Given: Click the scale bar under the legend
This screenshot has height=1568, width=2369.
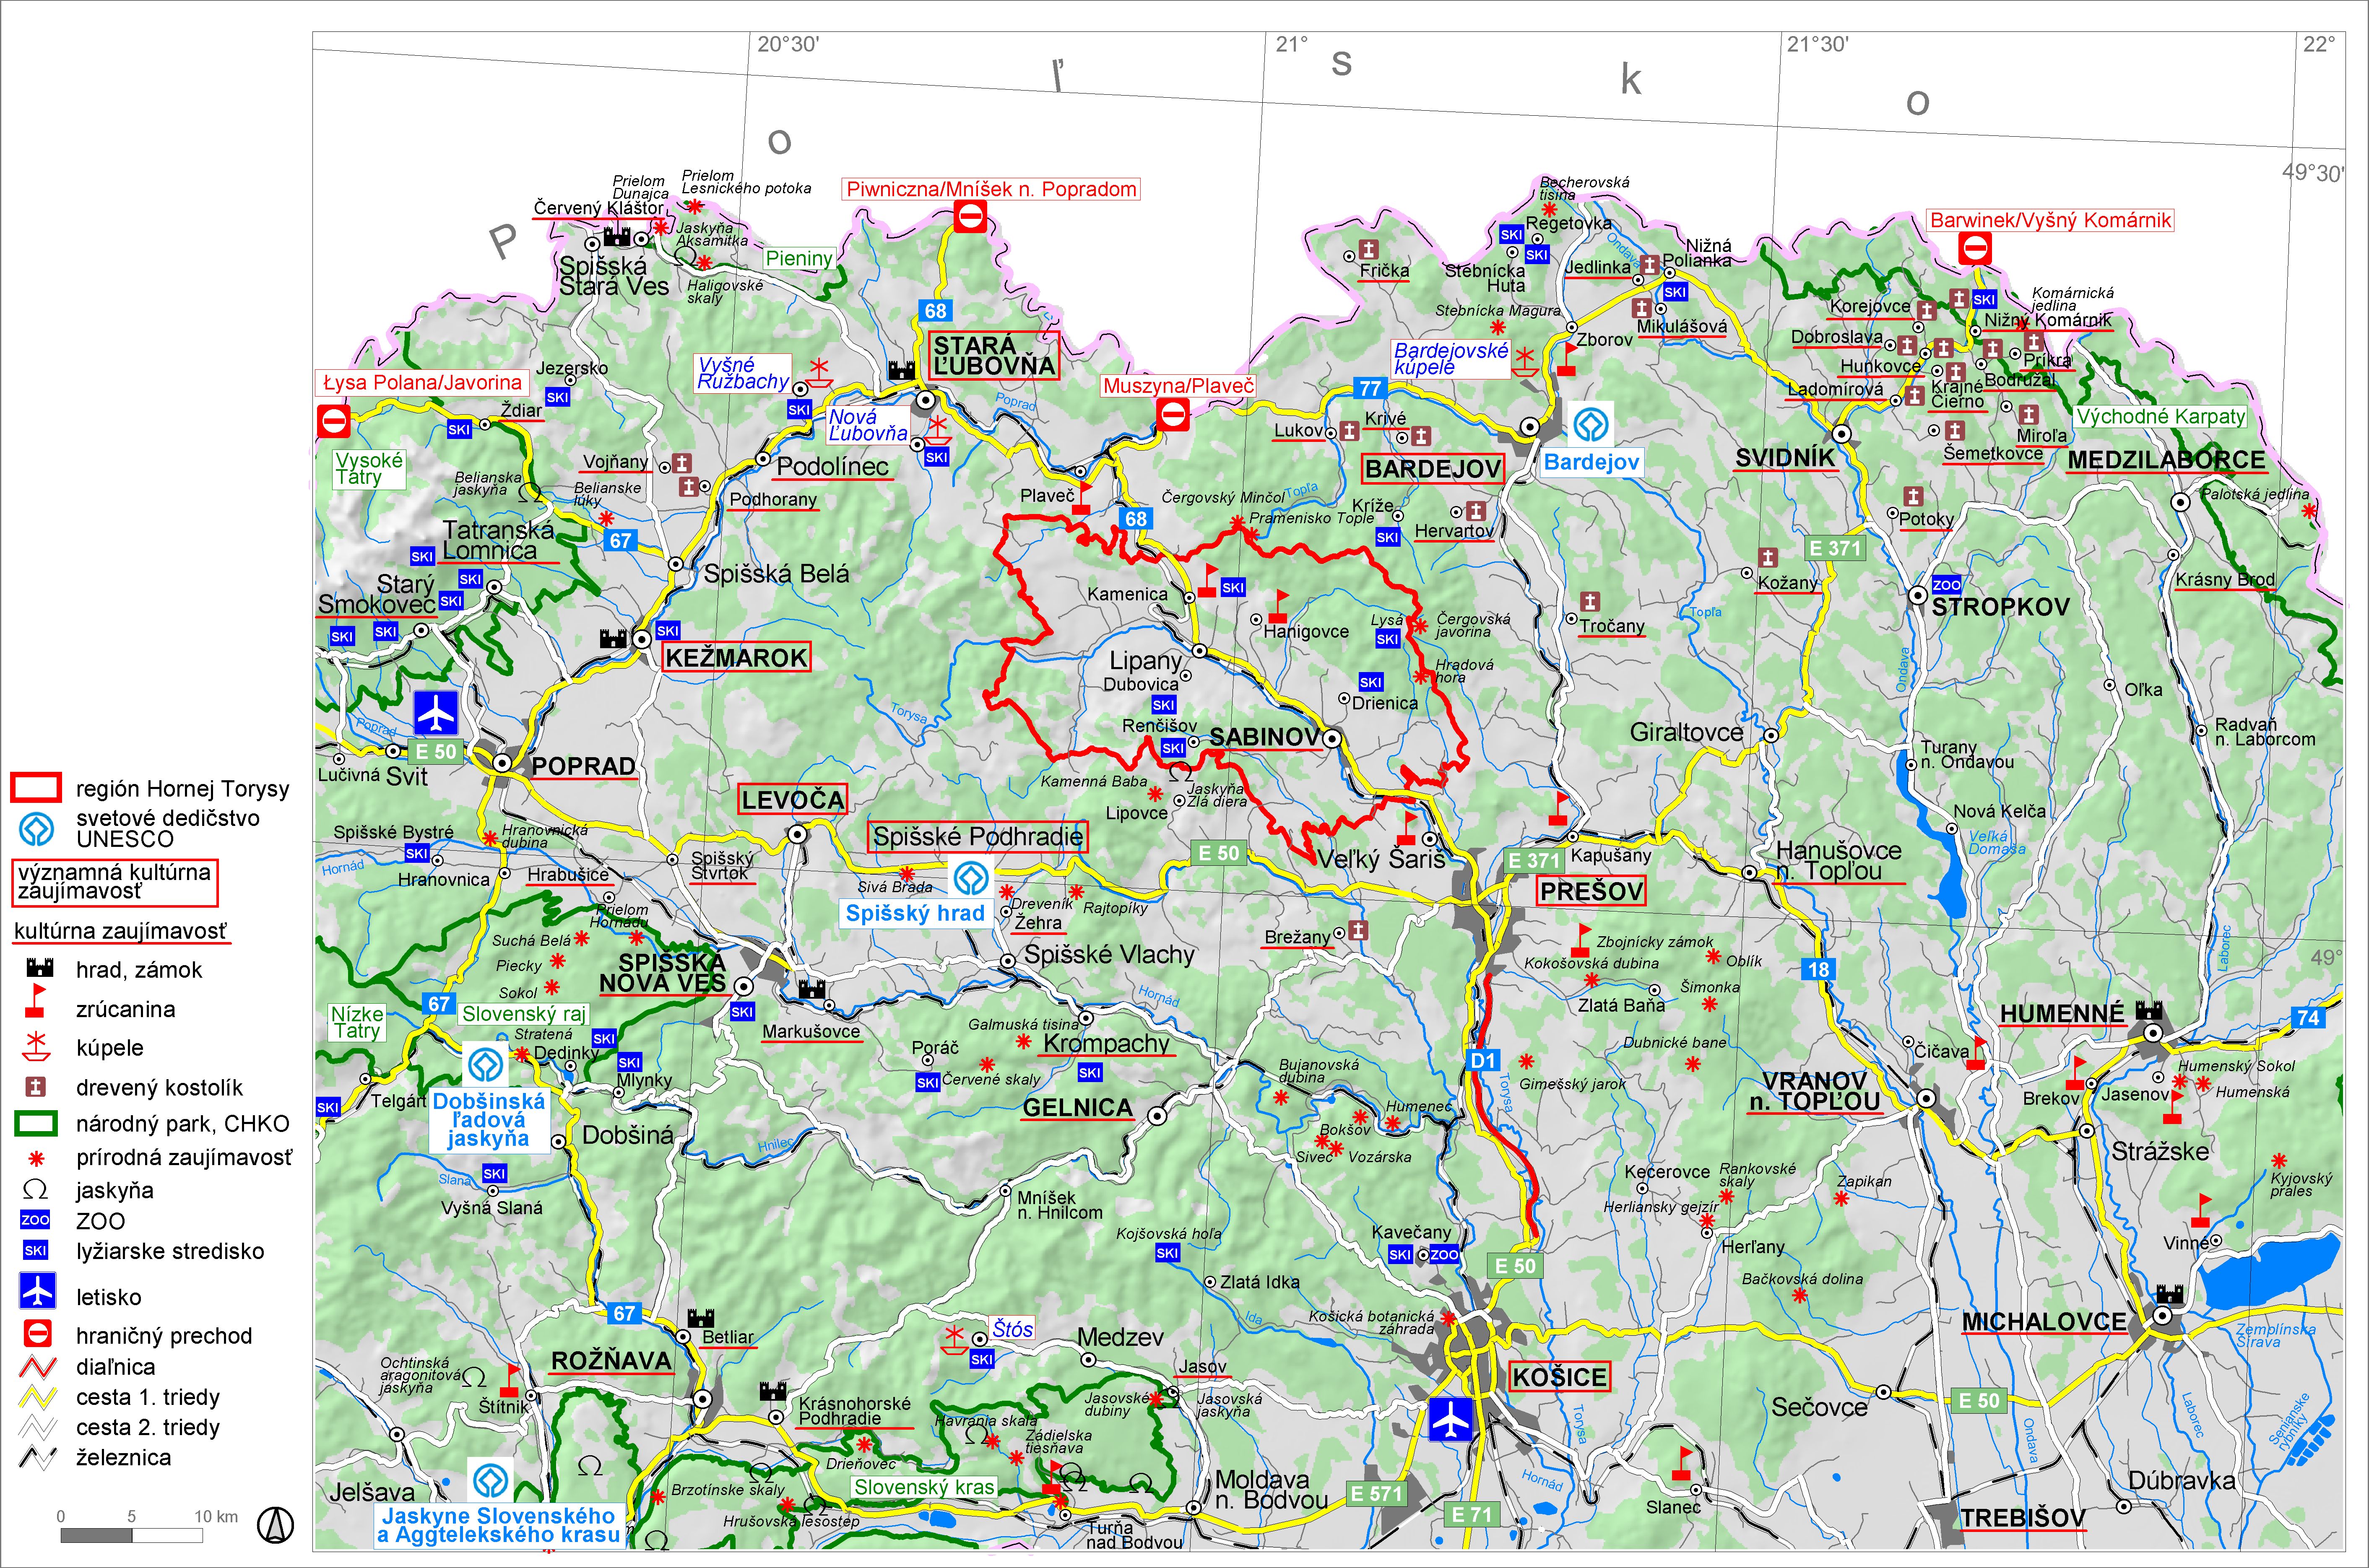Looking at the screenshot, I should (131, 1534).
